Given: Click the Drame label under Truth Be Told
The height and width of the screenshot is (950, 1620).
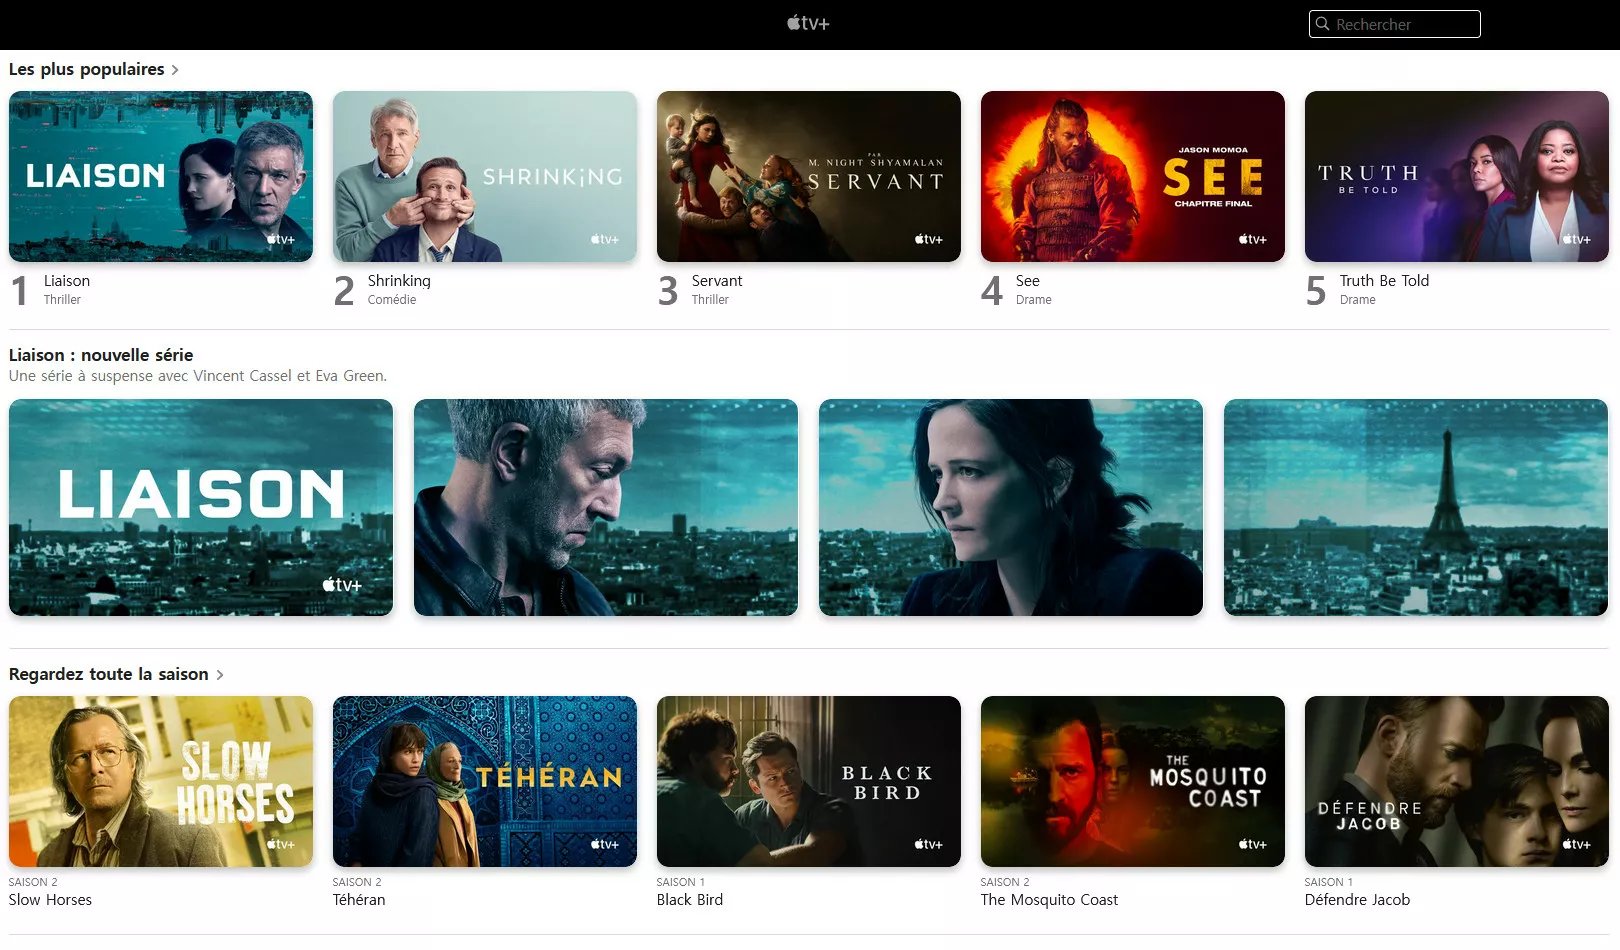Looking at the screenshot, I should (x=1358, y=300).
